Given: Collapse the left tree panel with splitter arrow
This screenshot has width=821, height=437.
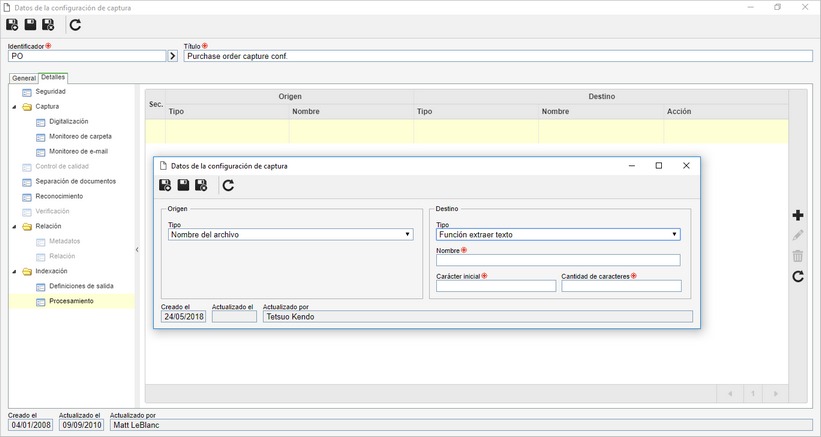Looking at the screenshot, I should pos(137,250).
